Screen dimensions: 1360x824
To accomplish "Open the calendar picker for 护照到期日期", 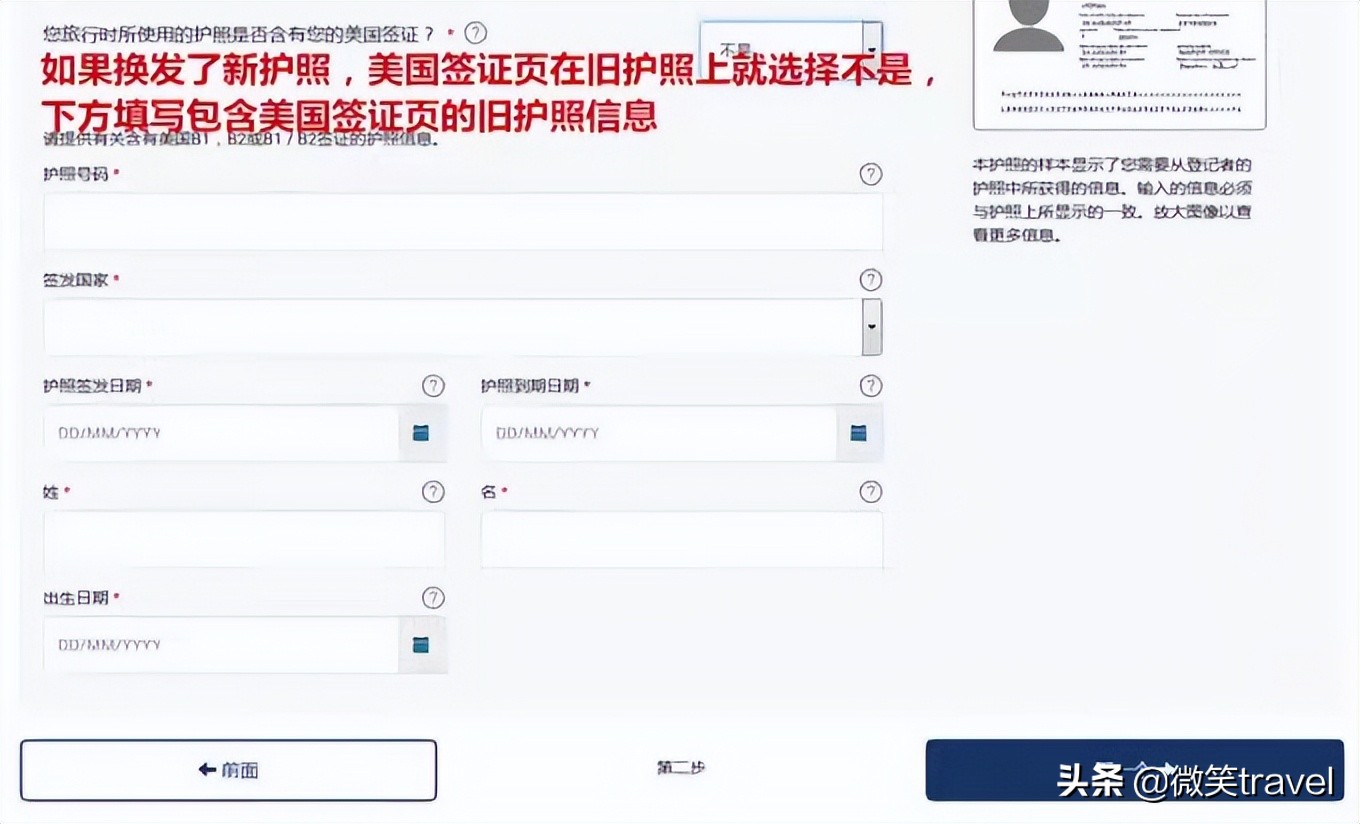I will 858,432.
